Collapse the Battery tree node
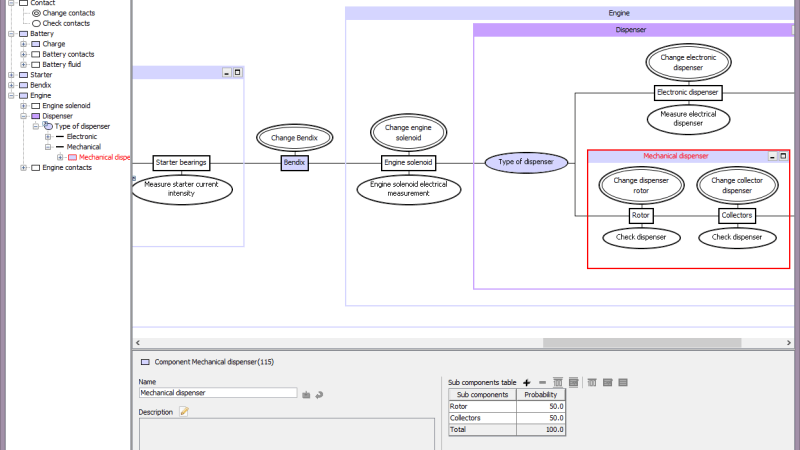 point(11,34)
